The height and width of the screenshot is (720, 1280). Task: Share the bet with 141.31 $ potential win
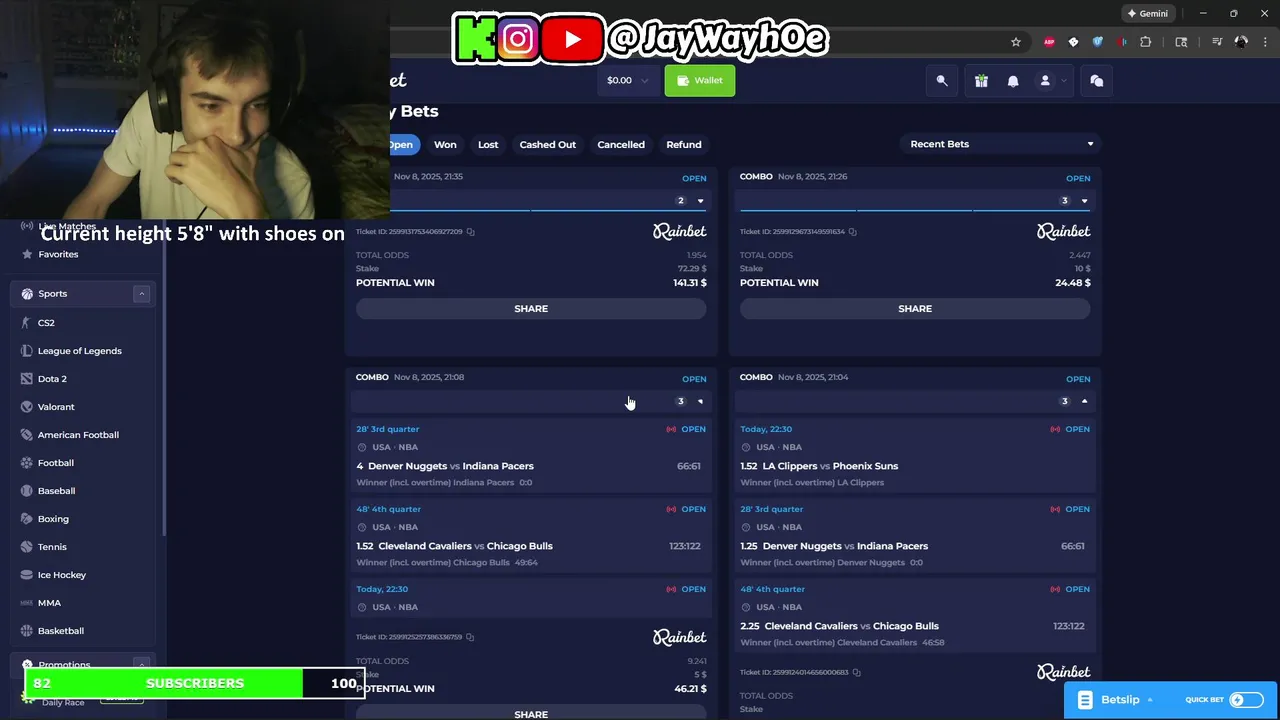click(531, 309)
